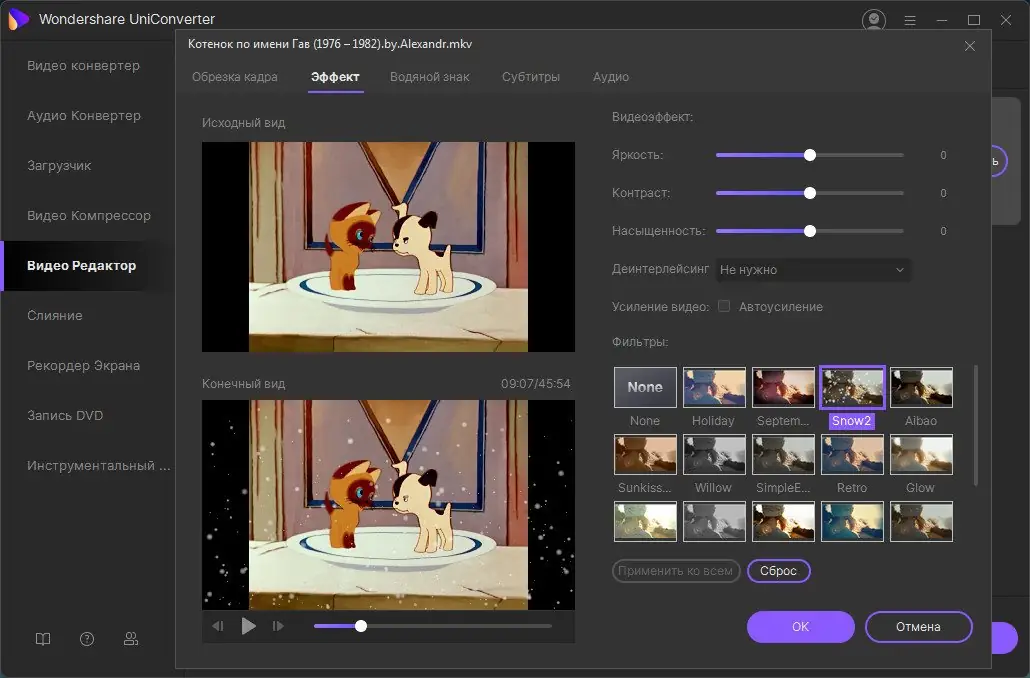Choose the Retro filter thumbnail
The image size is (1030, 678).
(851, 455)
